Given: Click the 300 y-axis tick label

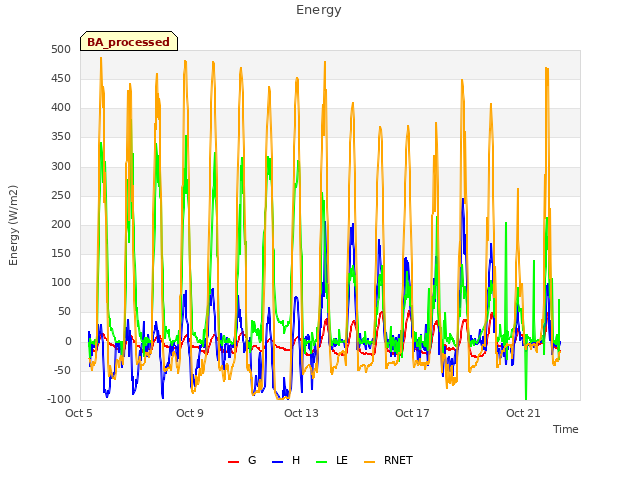Looking at the screenshot, I should [61, 166].
